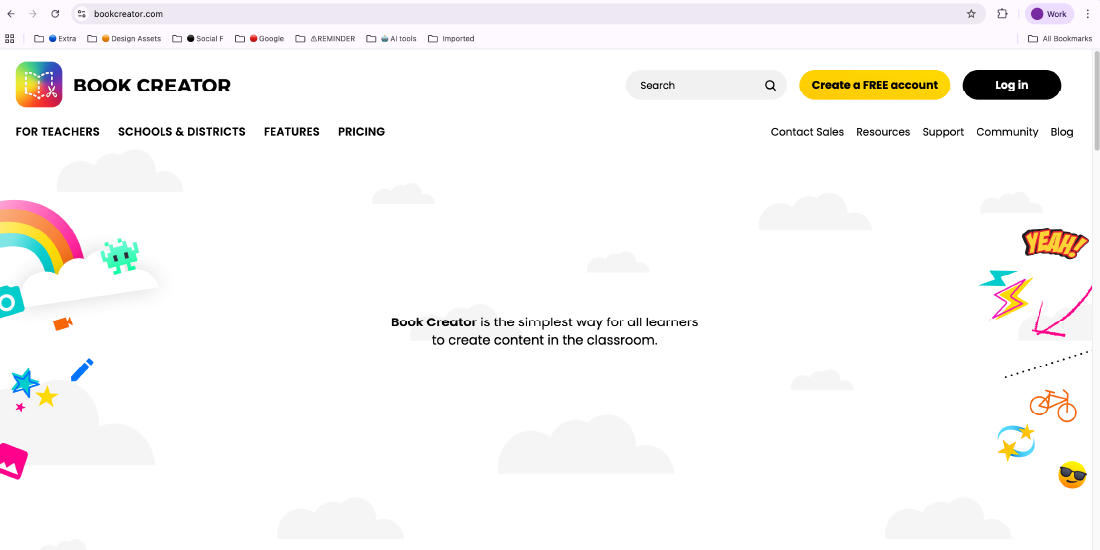Expand the Design Assets bookmark folder

click(124, 39)
